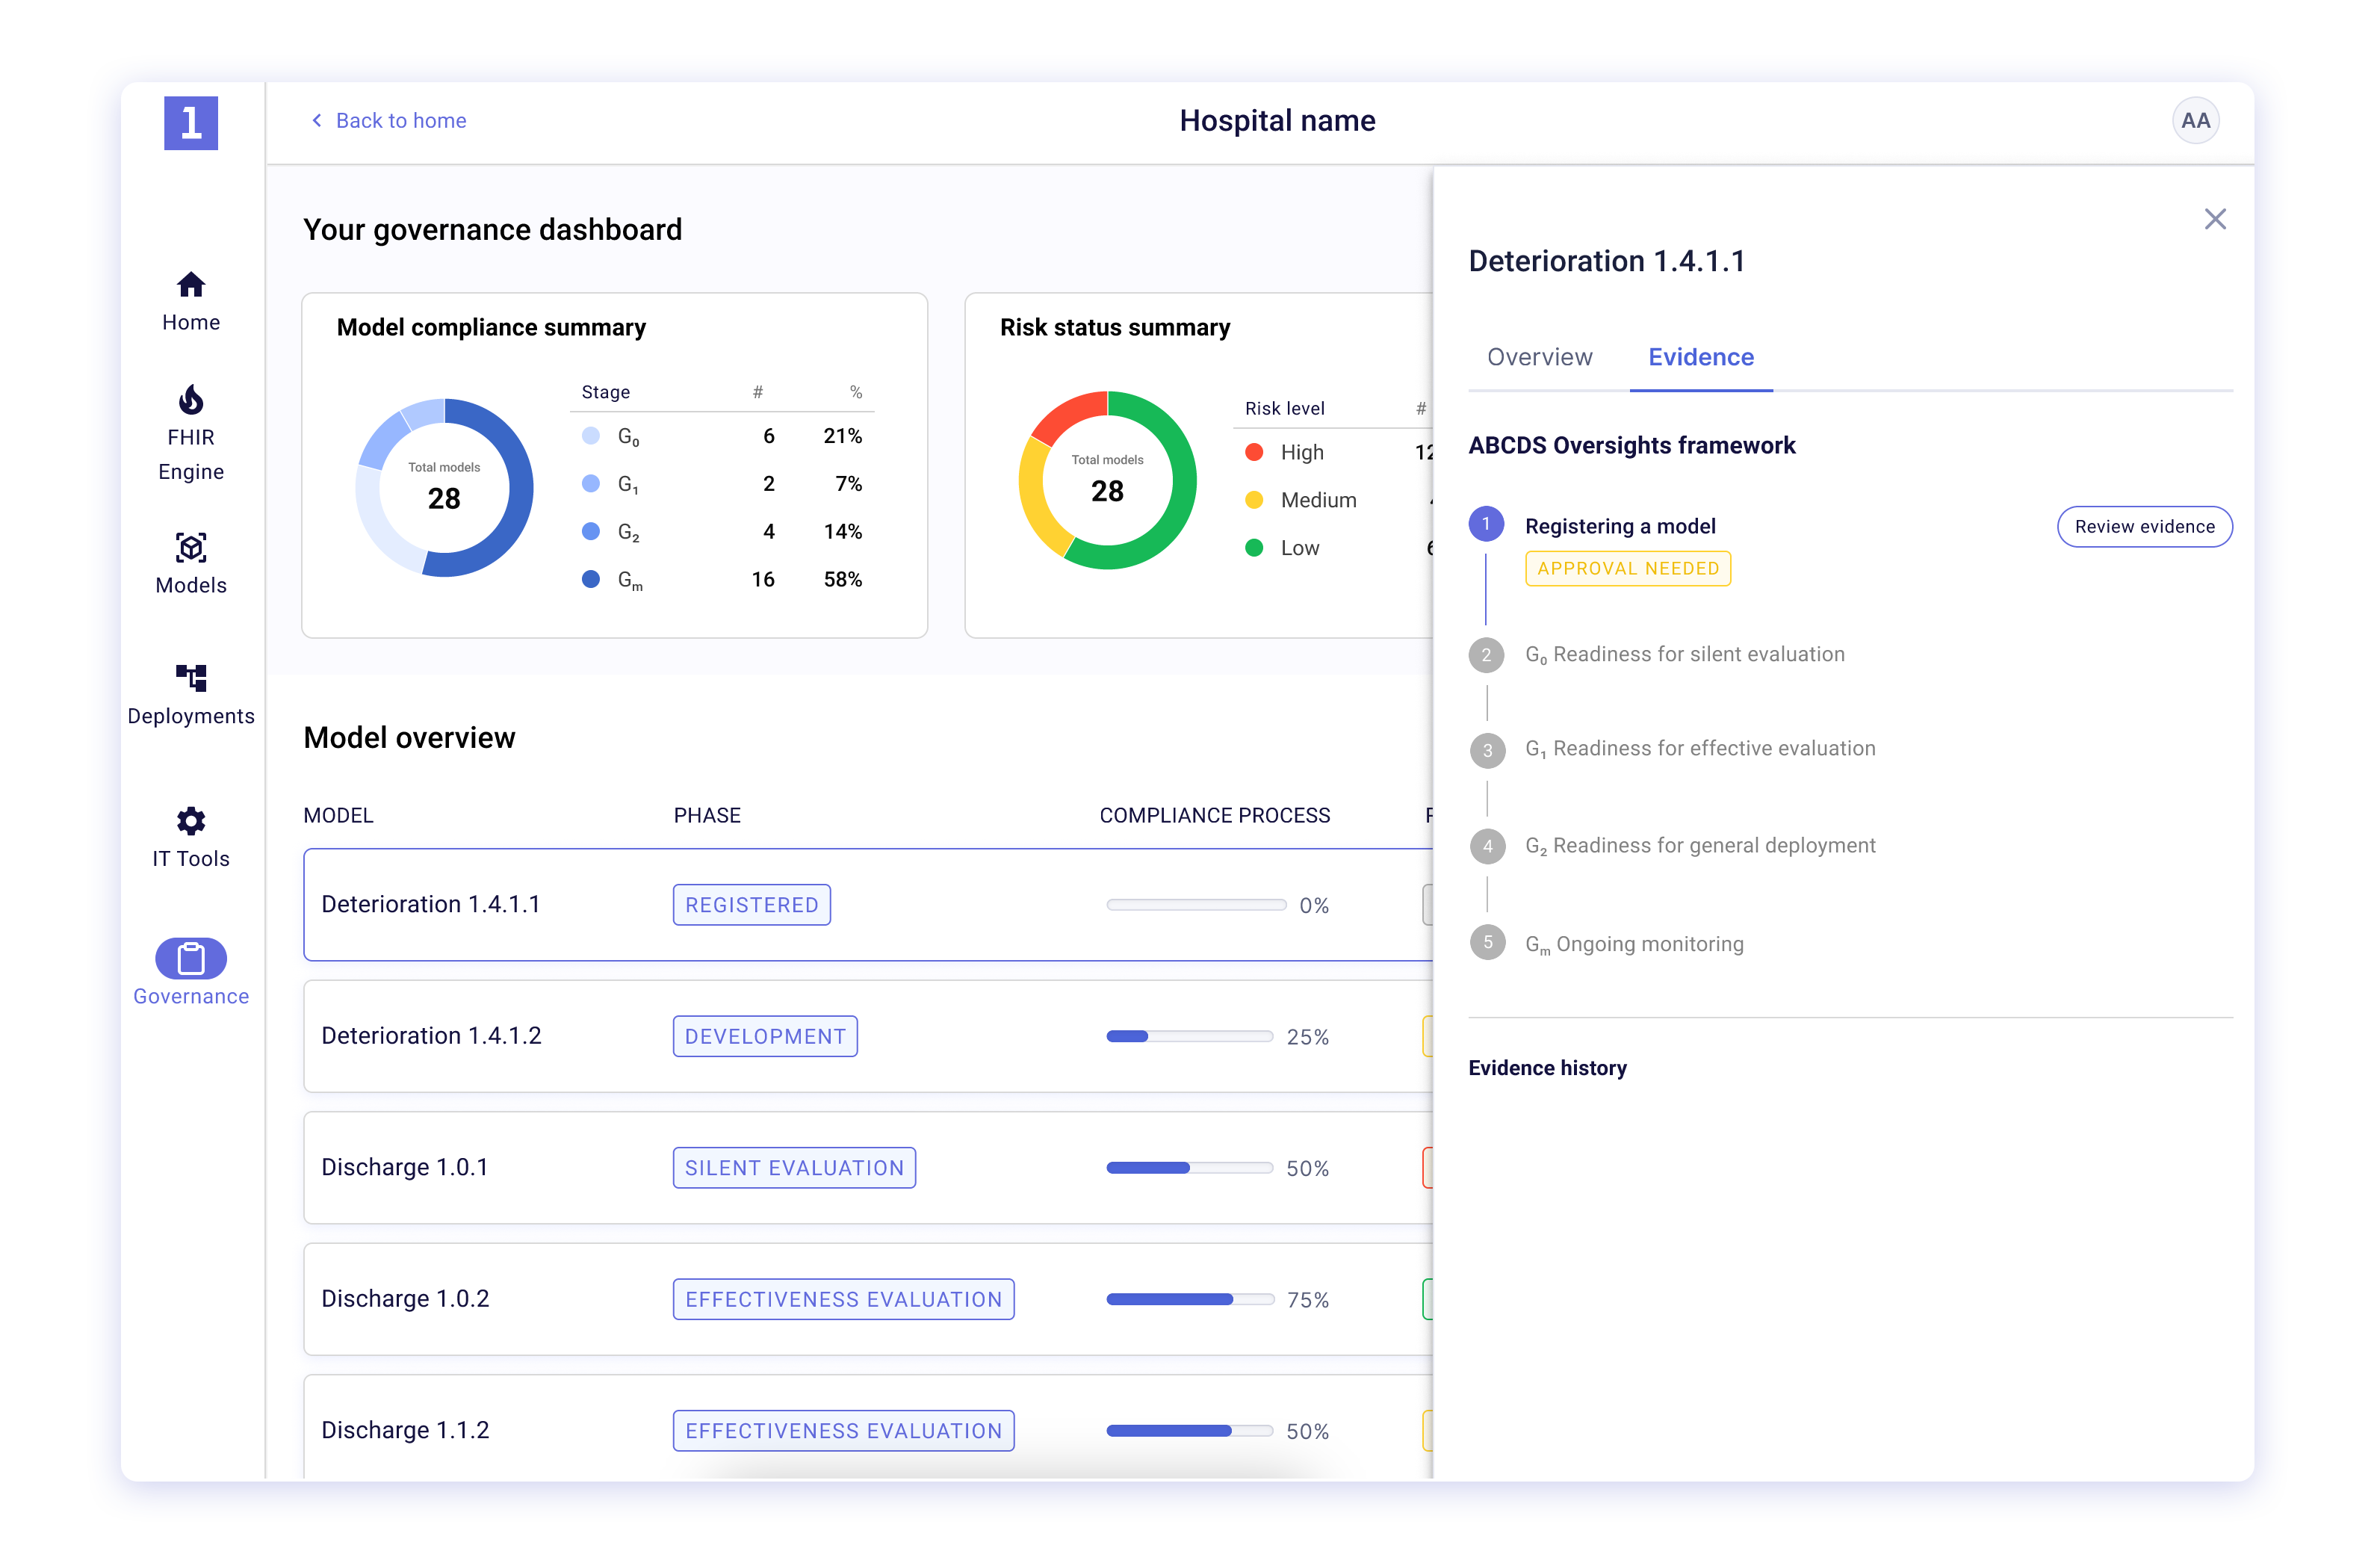Open the AA user avatar
The width and height of the screenshot is (2380, 1557).
point(2195,121)
